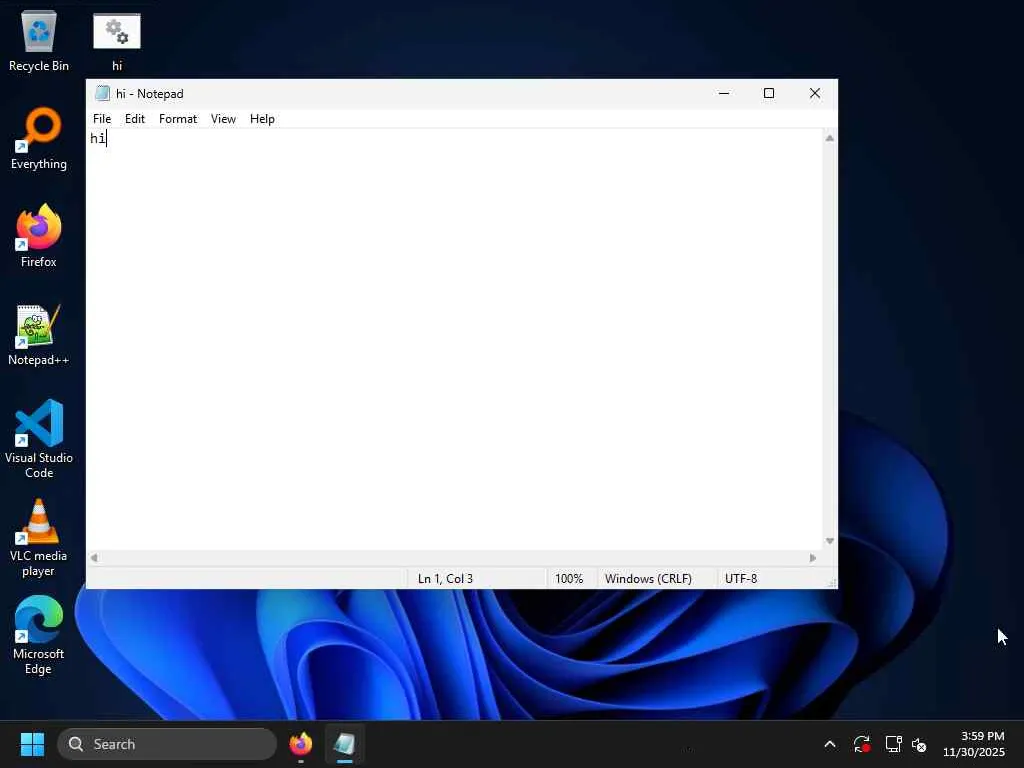Click the taskbar Search box

(x=167, y=744)
